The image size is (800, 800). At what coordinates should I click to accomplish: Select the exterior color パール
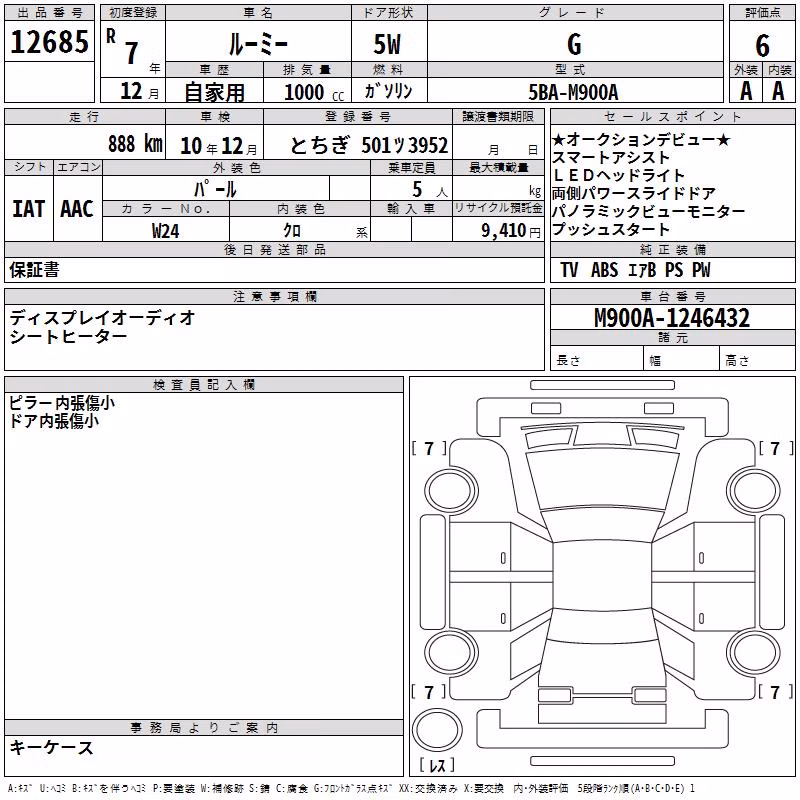click(x=215, y=189)
